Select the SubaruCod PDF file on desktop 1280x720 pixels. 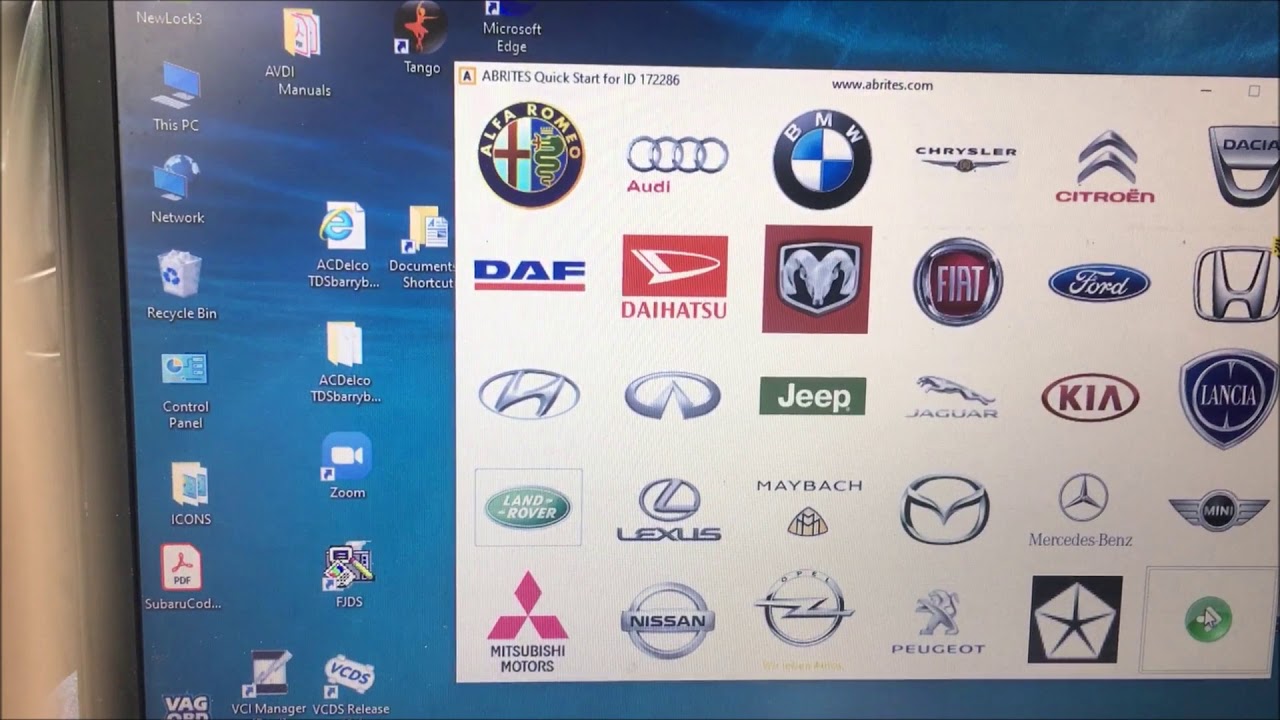(x=183, y=579)
